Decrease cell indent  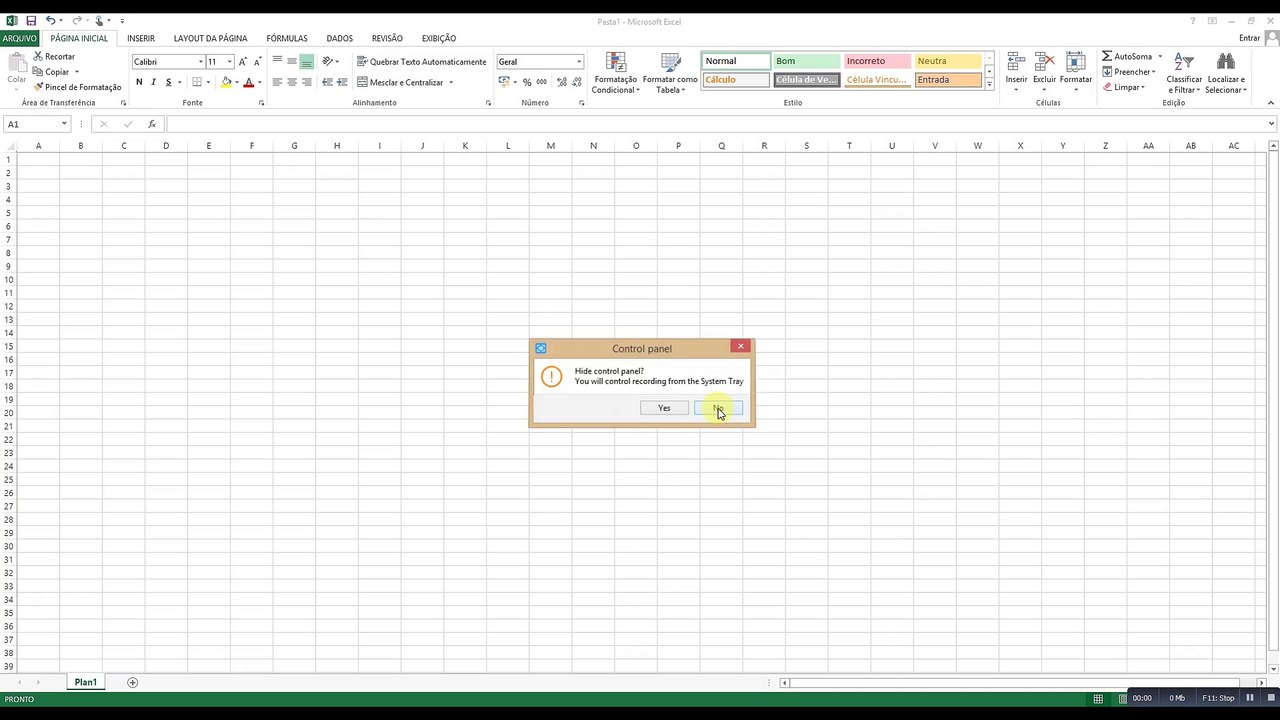(327, 82)
